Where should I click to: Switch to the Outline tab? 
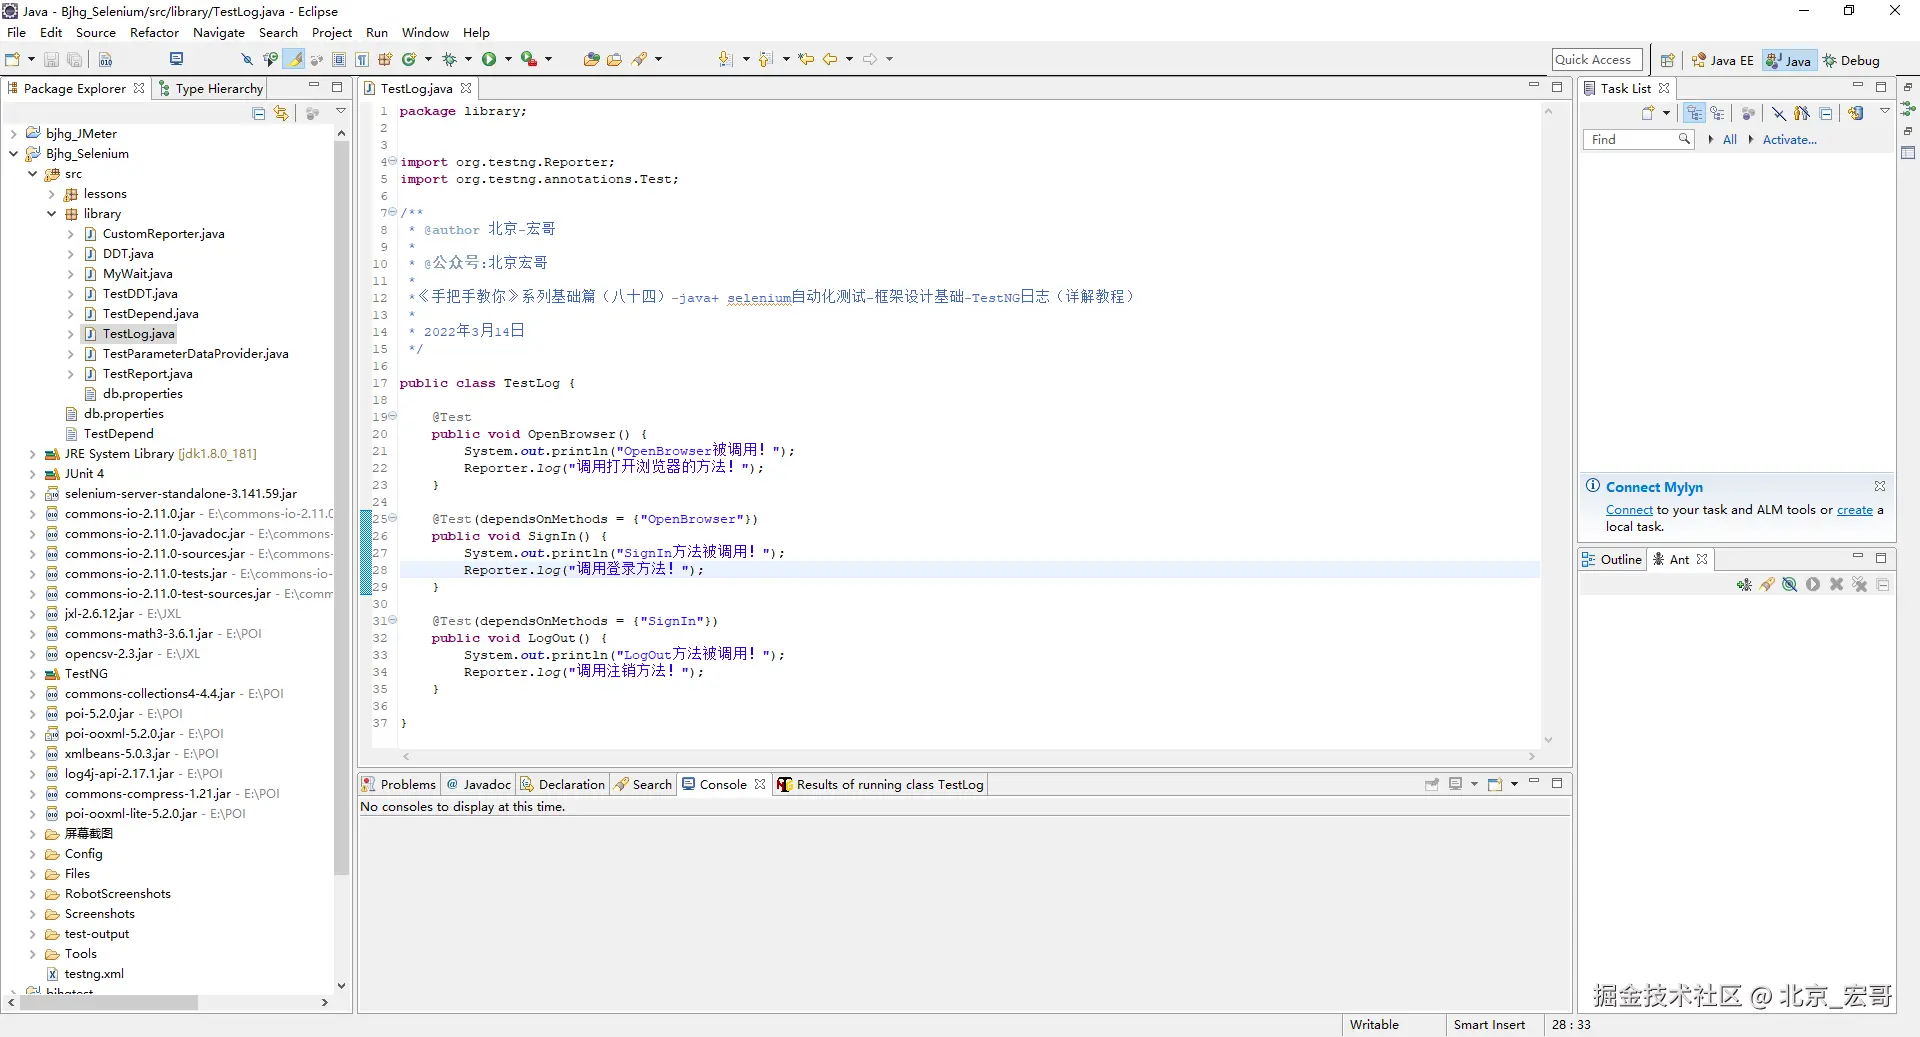(x=1612, y=560)
